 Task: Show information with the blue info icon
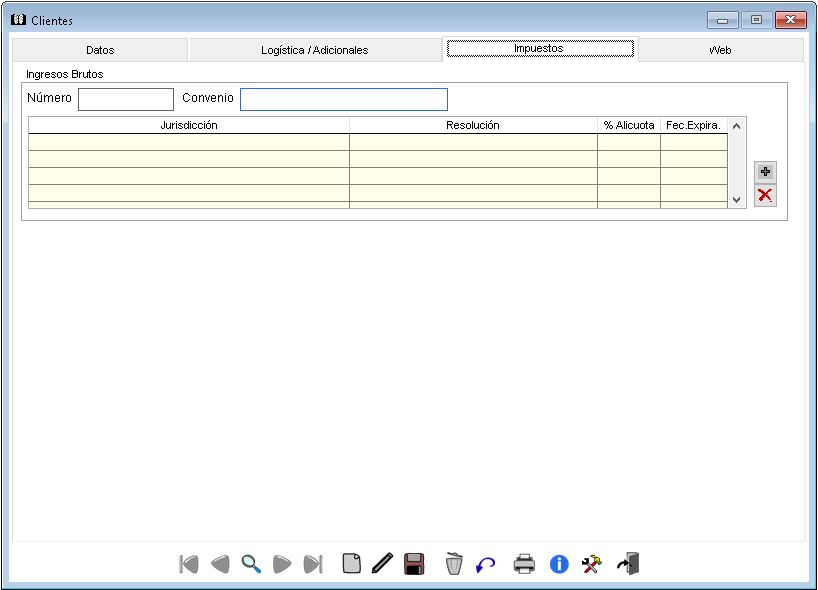tap(559, 564)
